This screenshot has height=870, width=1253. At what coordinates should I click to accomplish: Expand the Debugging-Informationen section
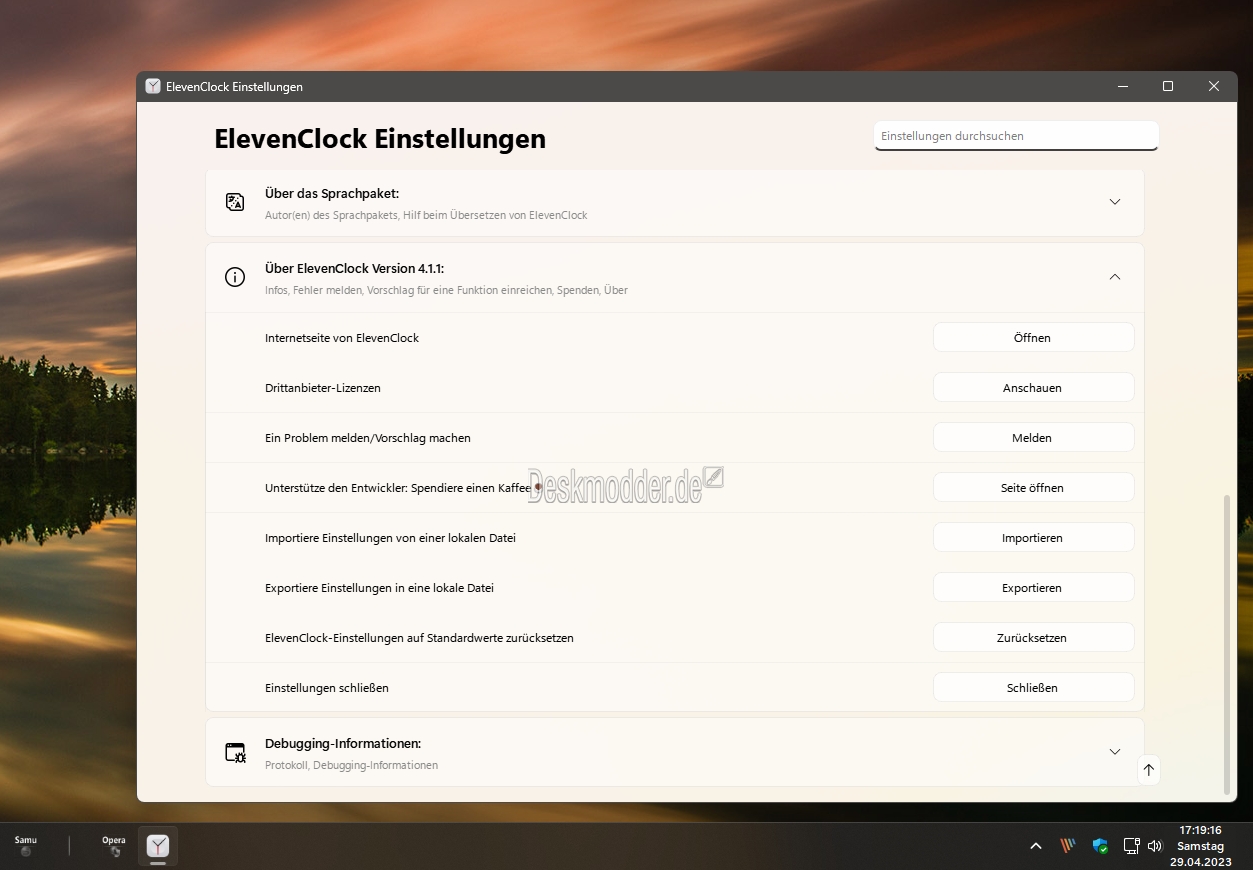1115,752
